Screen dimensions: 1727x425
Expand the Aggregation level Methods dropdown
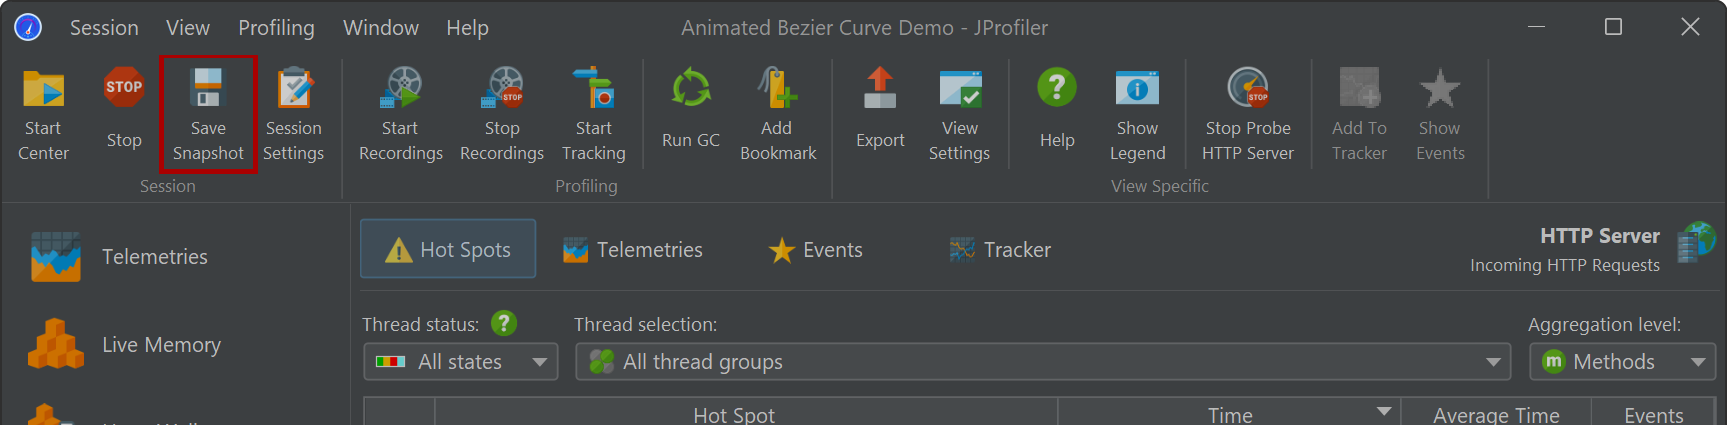point(1622,362)
